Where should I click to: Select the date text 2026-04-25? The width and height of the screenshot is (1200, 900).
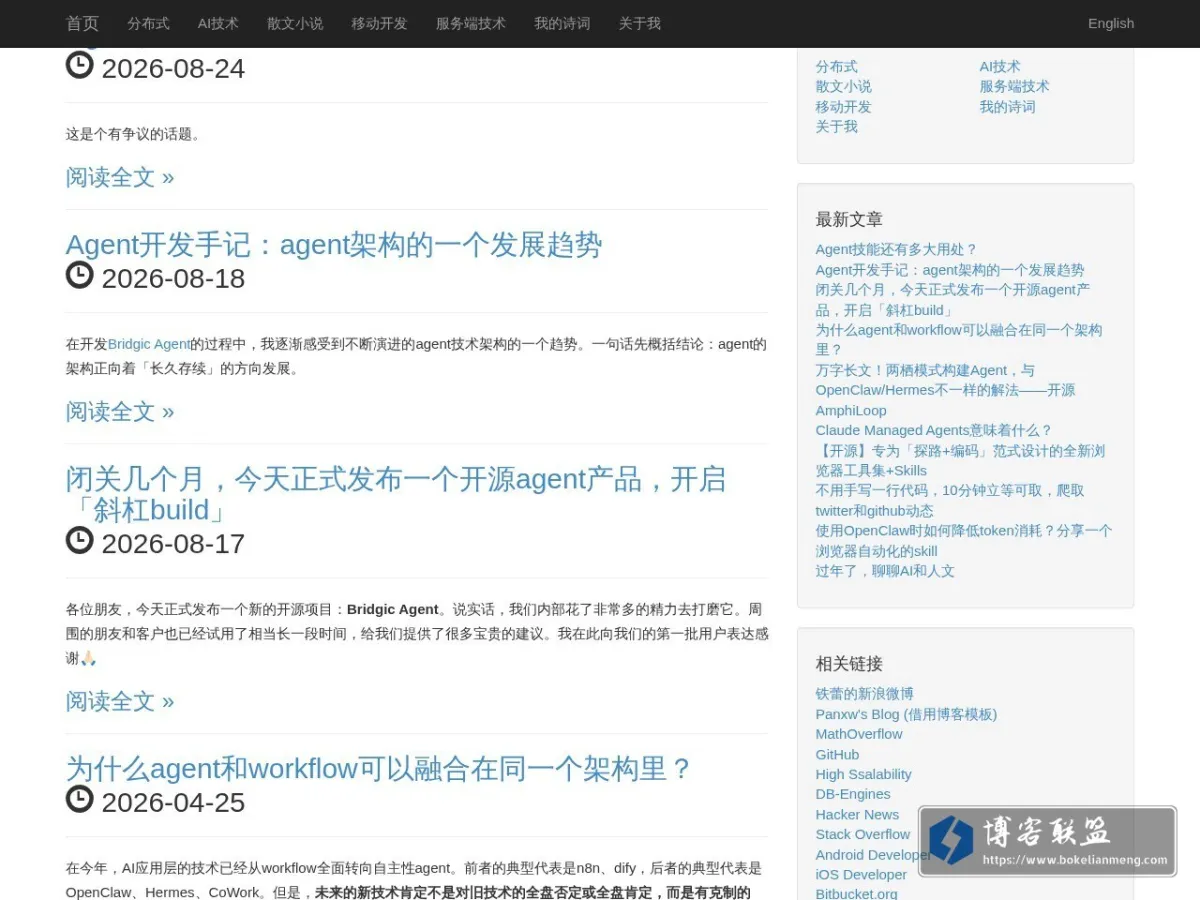173,802
